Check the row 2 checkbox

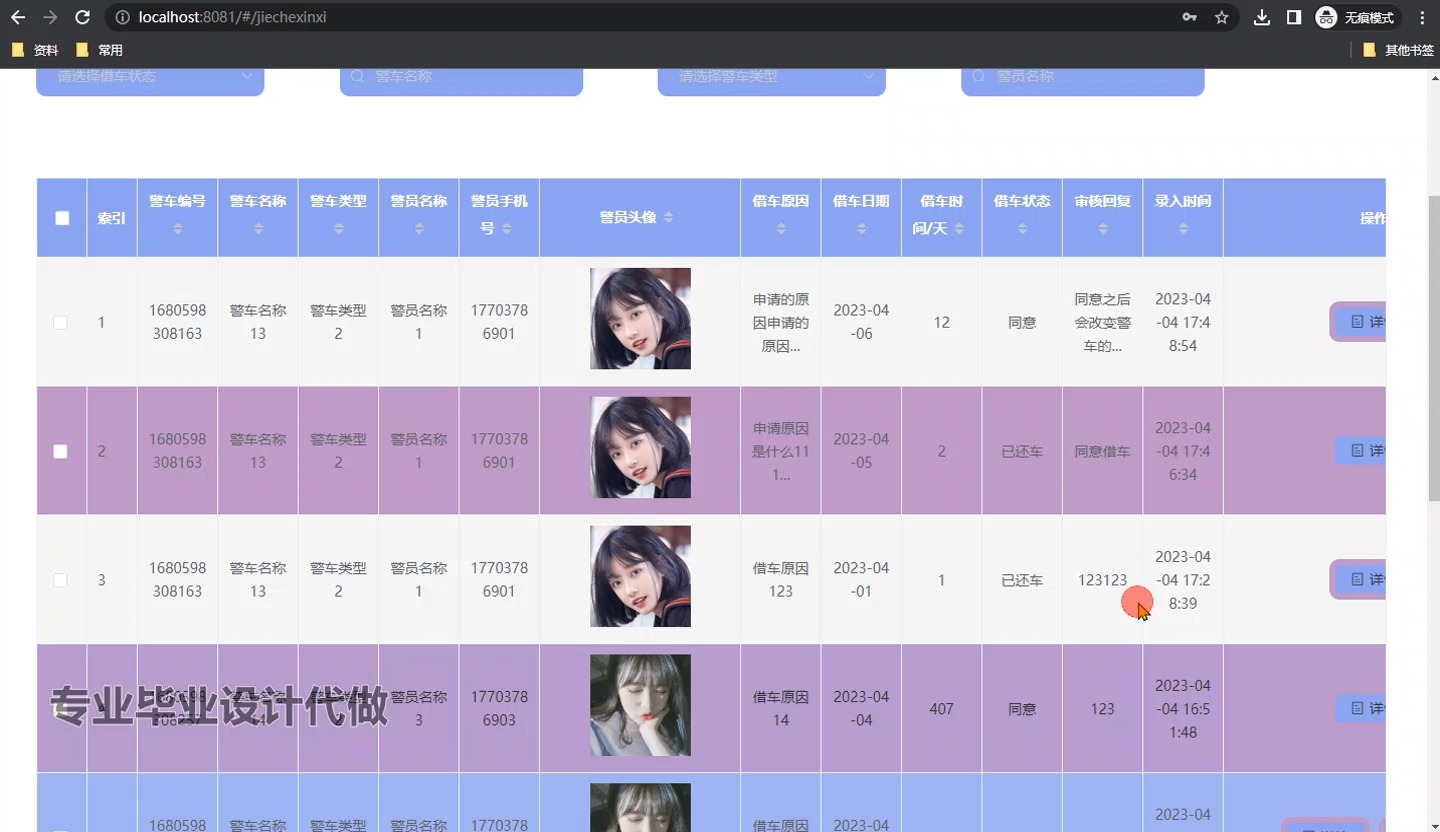tap(60, 452)
